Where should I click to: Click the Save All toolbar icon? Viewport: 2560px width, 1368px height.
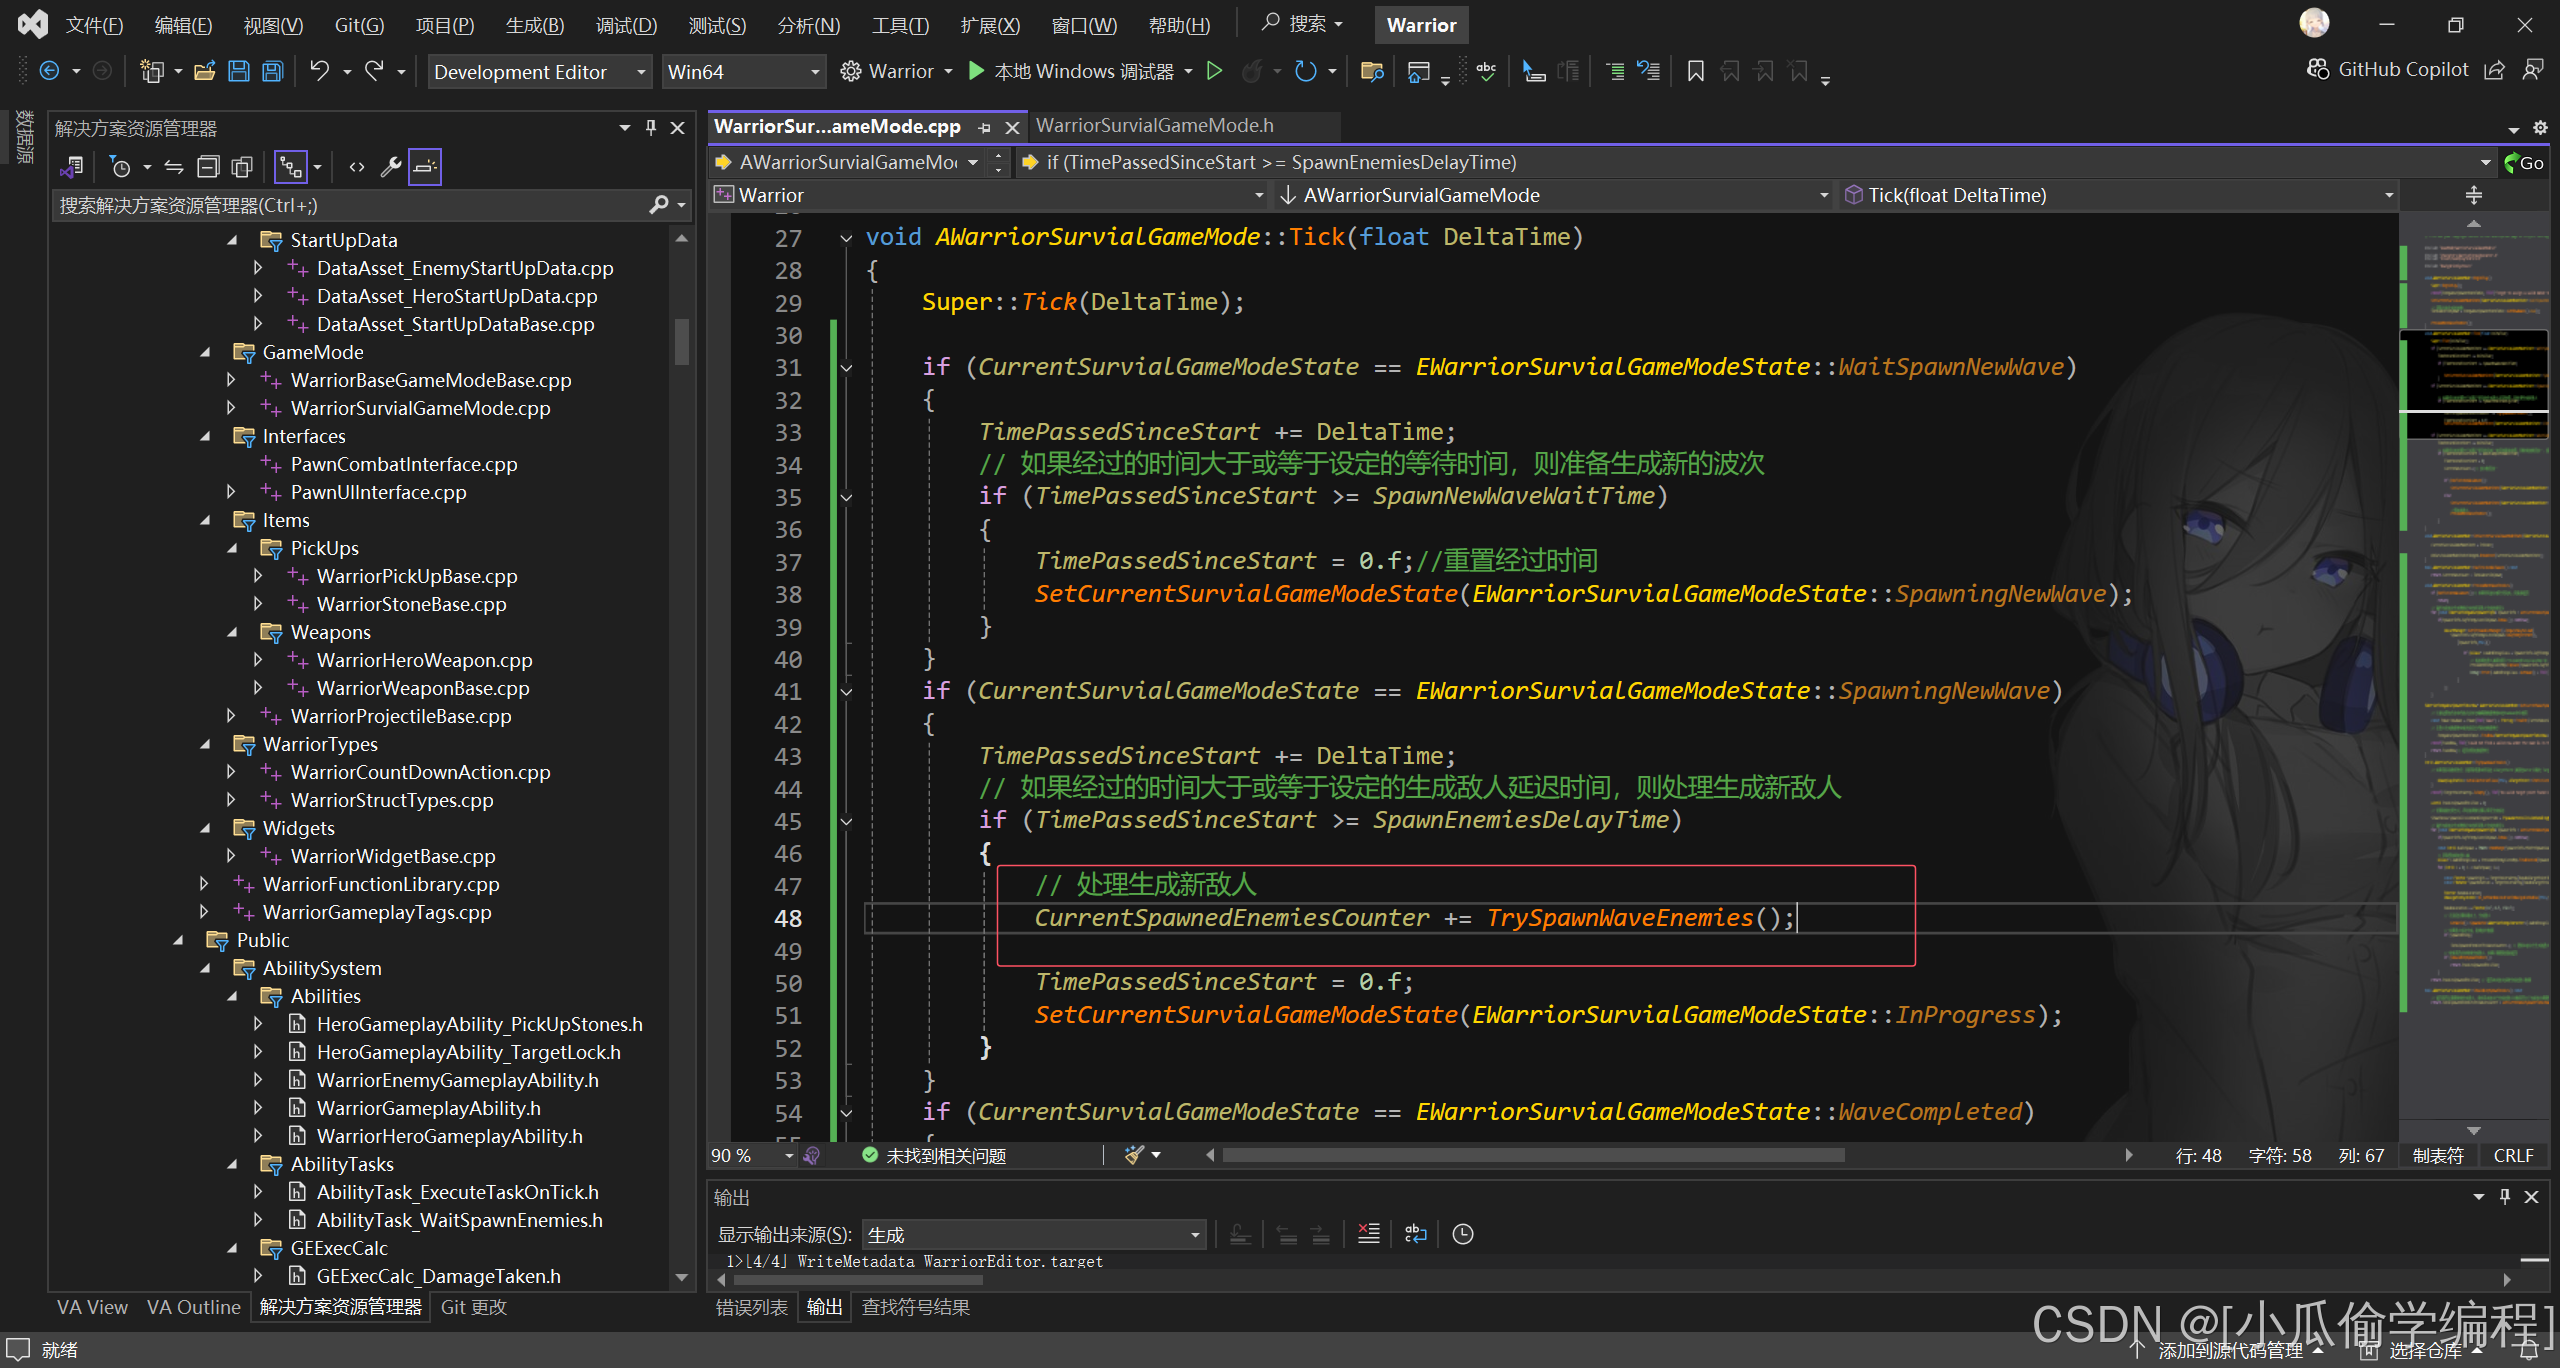(x=272, y=71)
